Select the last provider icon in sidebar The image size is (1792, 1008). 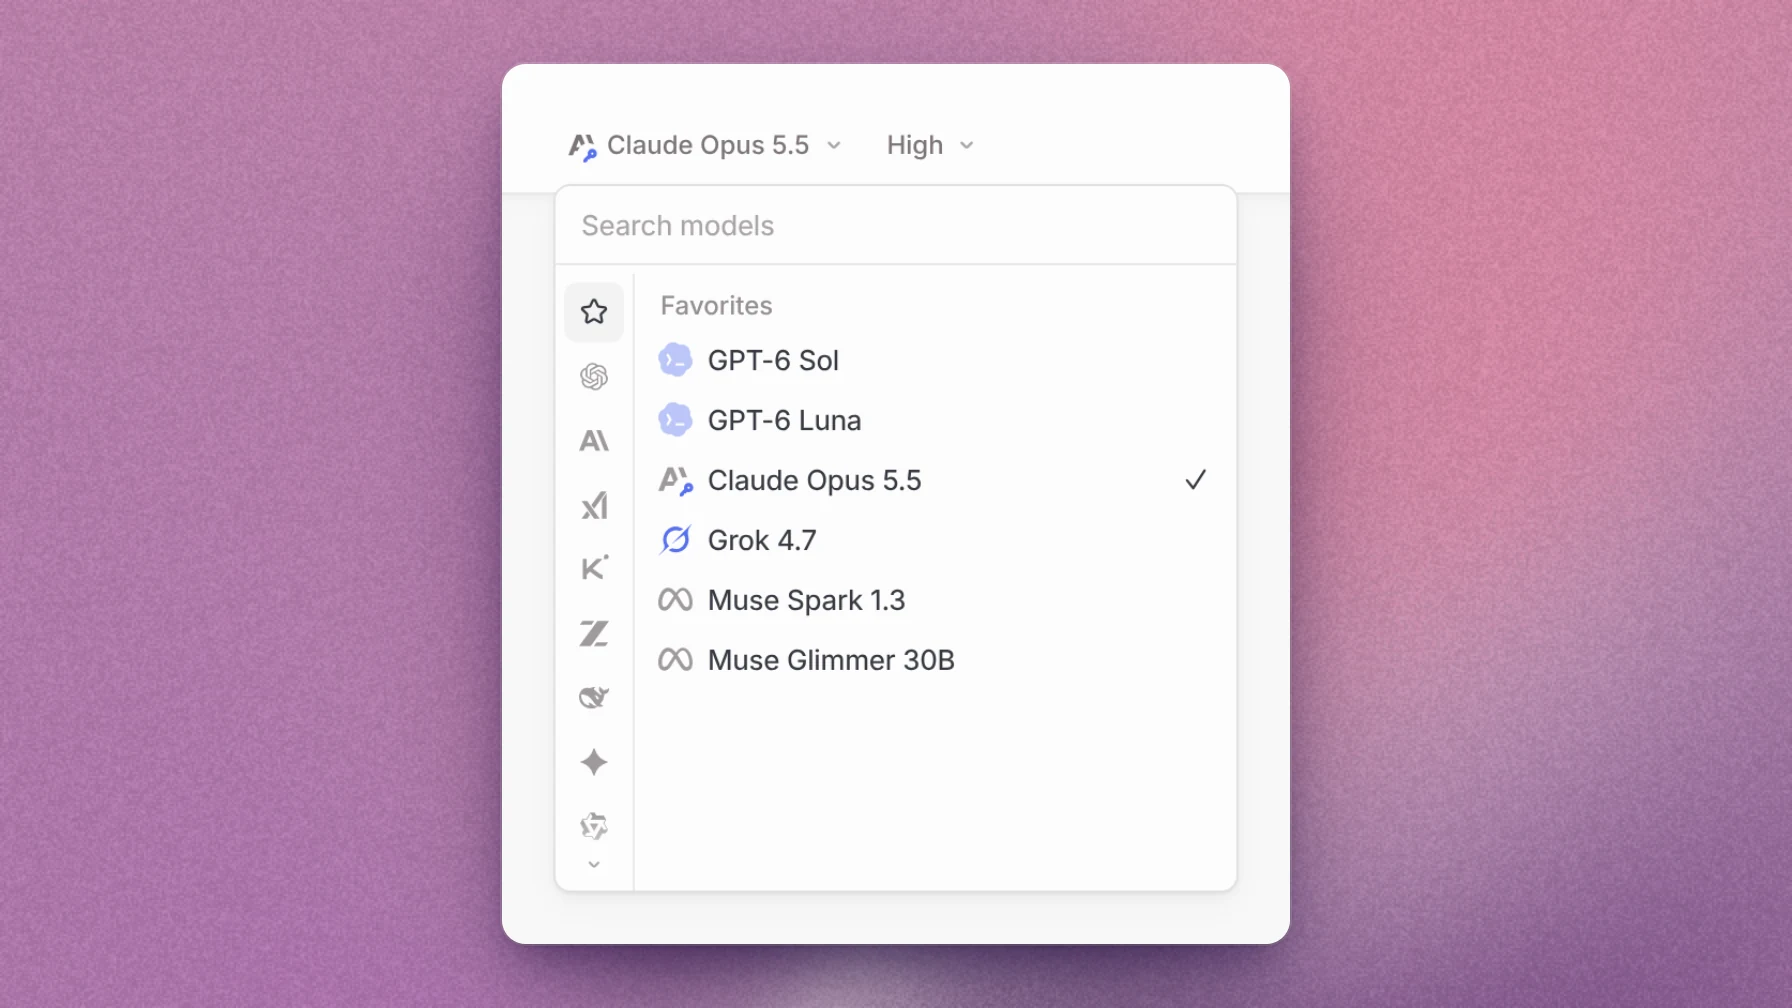tap(594, 826)
